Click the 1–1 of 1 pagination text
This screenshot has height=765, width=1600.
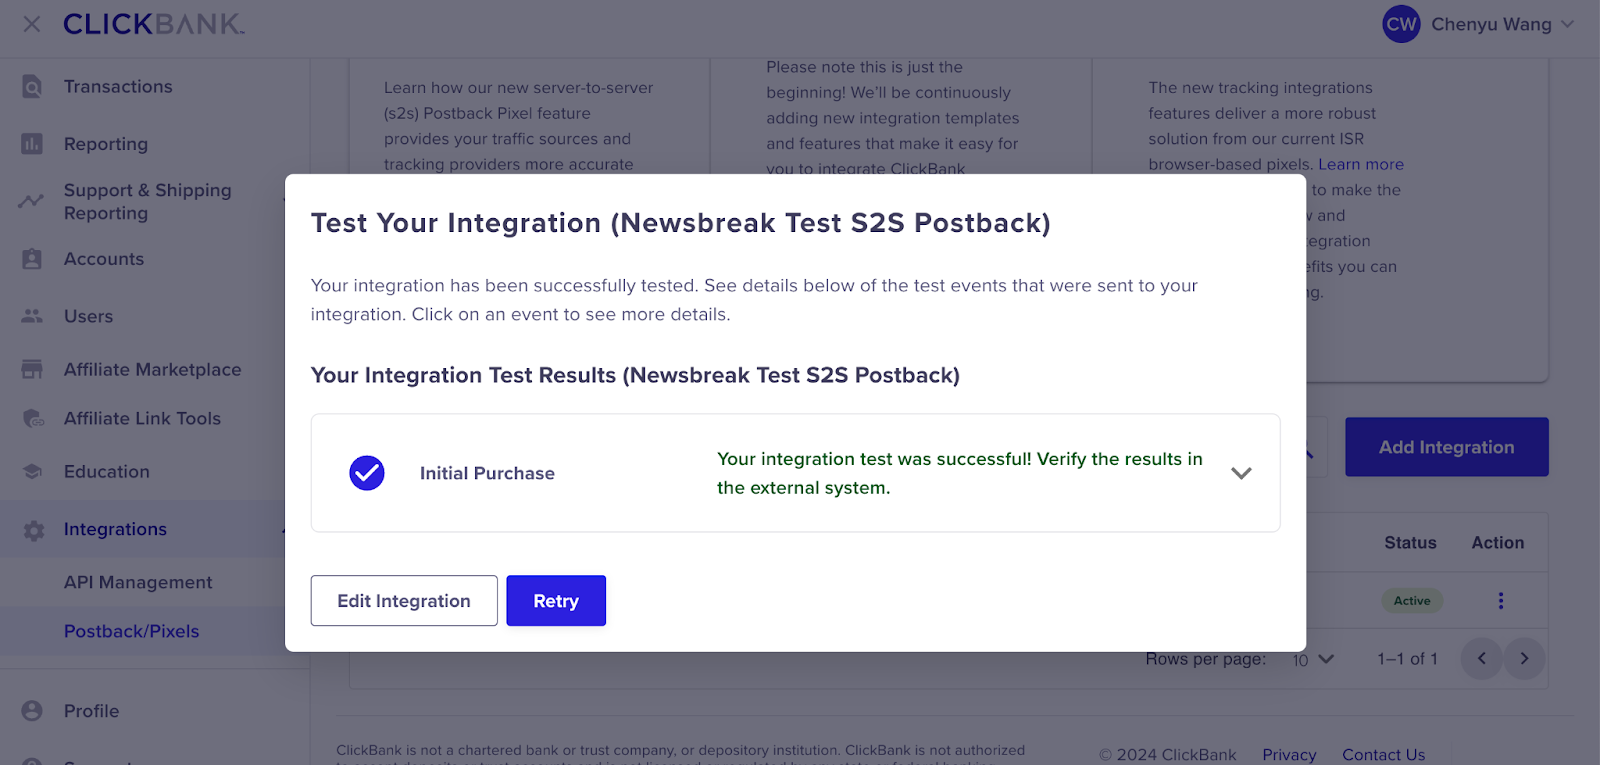tap(1407, 659)
